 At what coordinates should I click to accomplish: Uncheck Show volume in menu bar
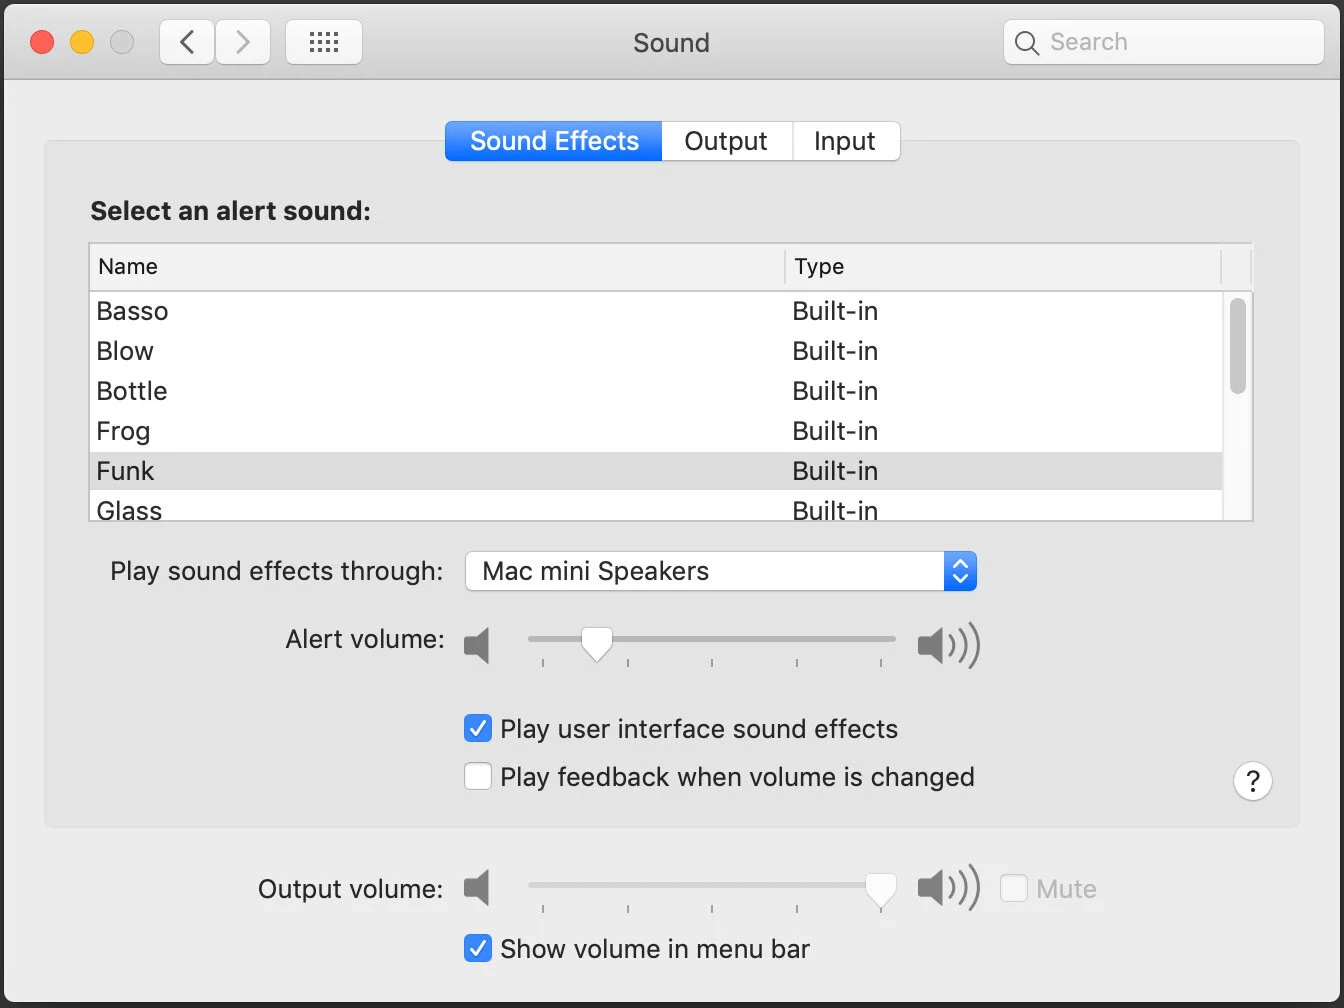(x=478, y=948)
